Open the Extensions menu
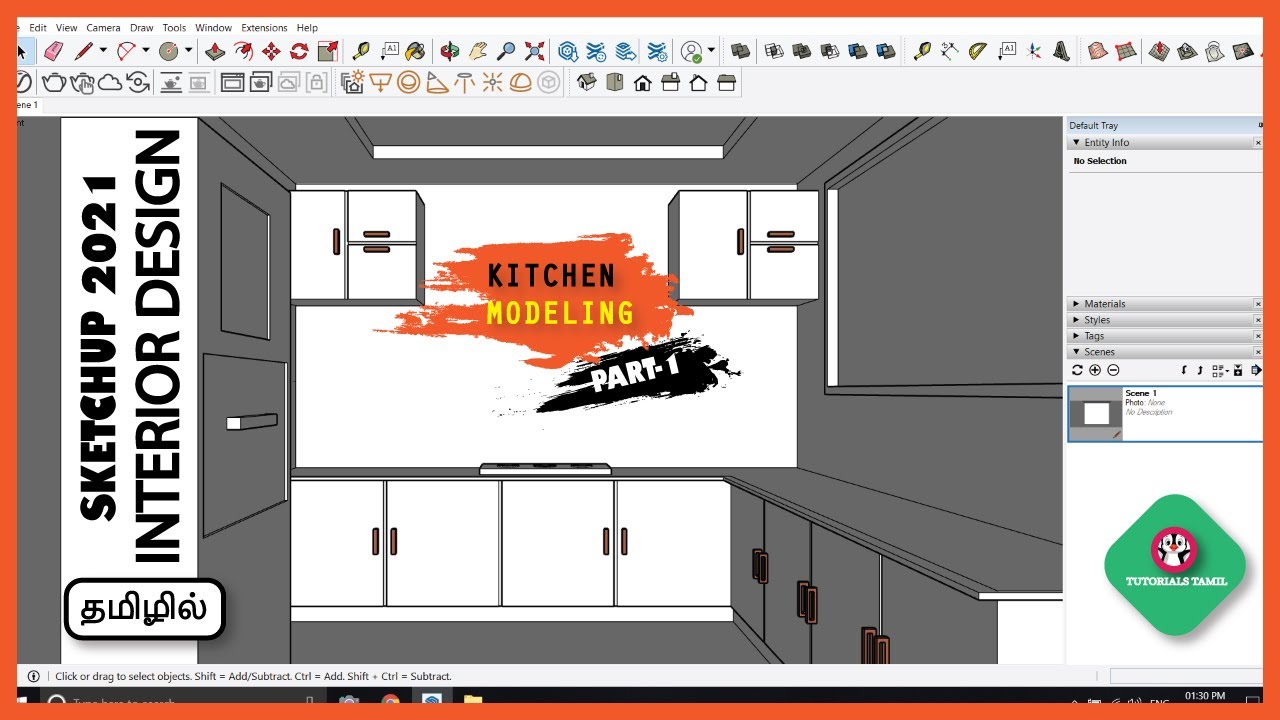 pyautogui.click(x=264, y=28)
